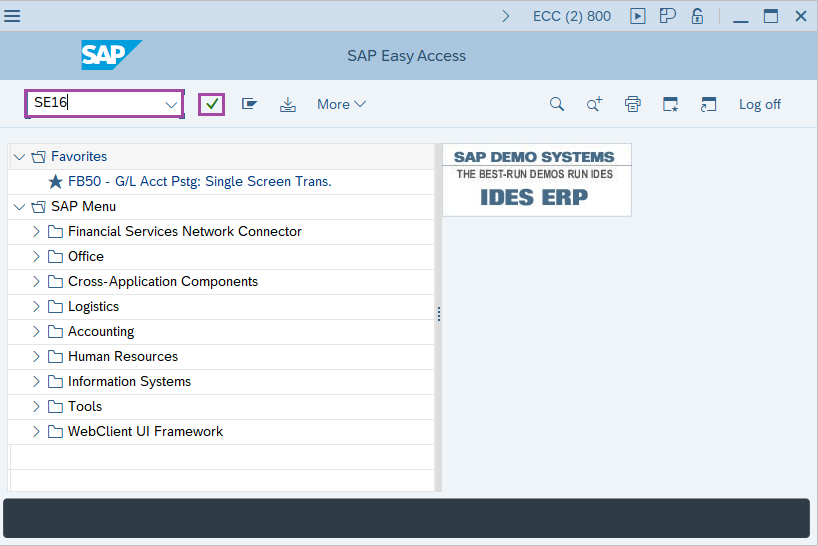Click the SAP Menu folder icon
This screenshot has height=546, width=818.
pyautogui.click(x=39, y=207)
